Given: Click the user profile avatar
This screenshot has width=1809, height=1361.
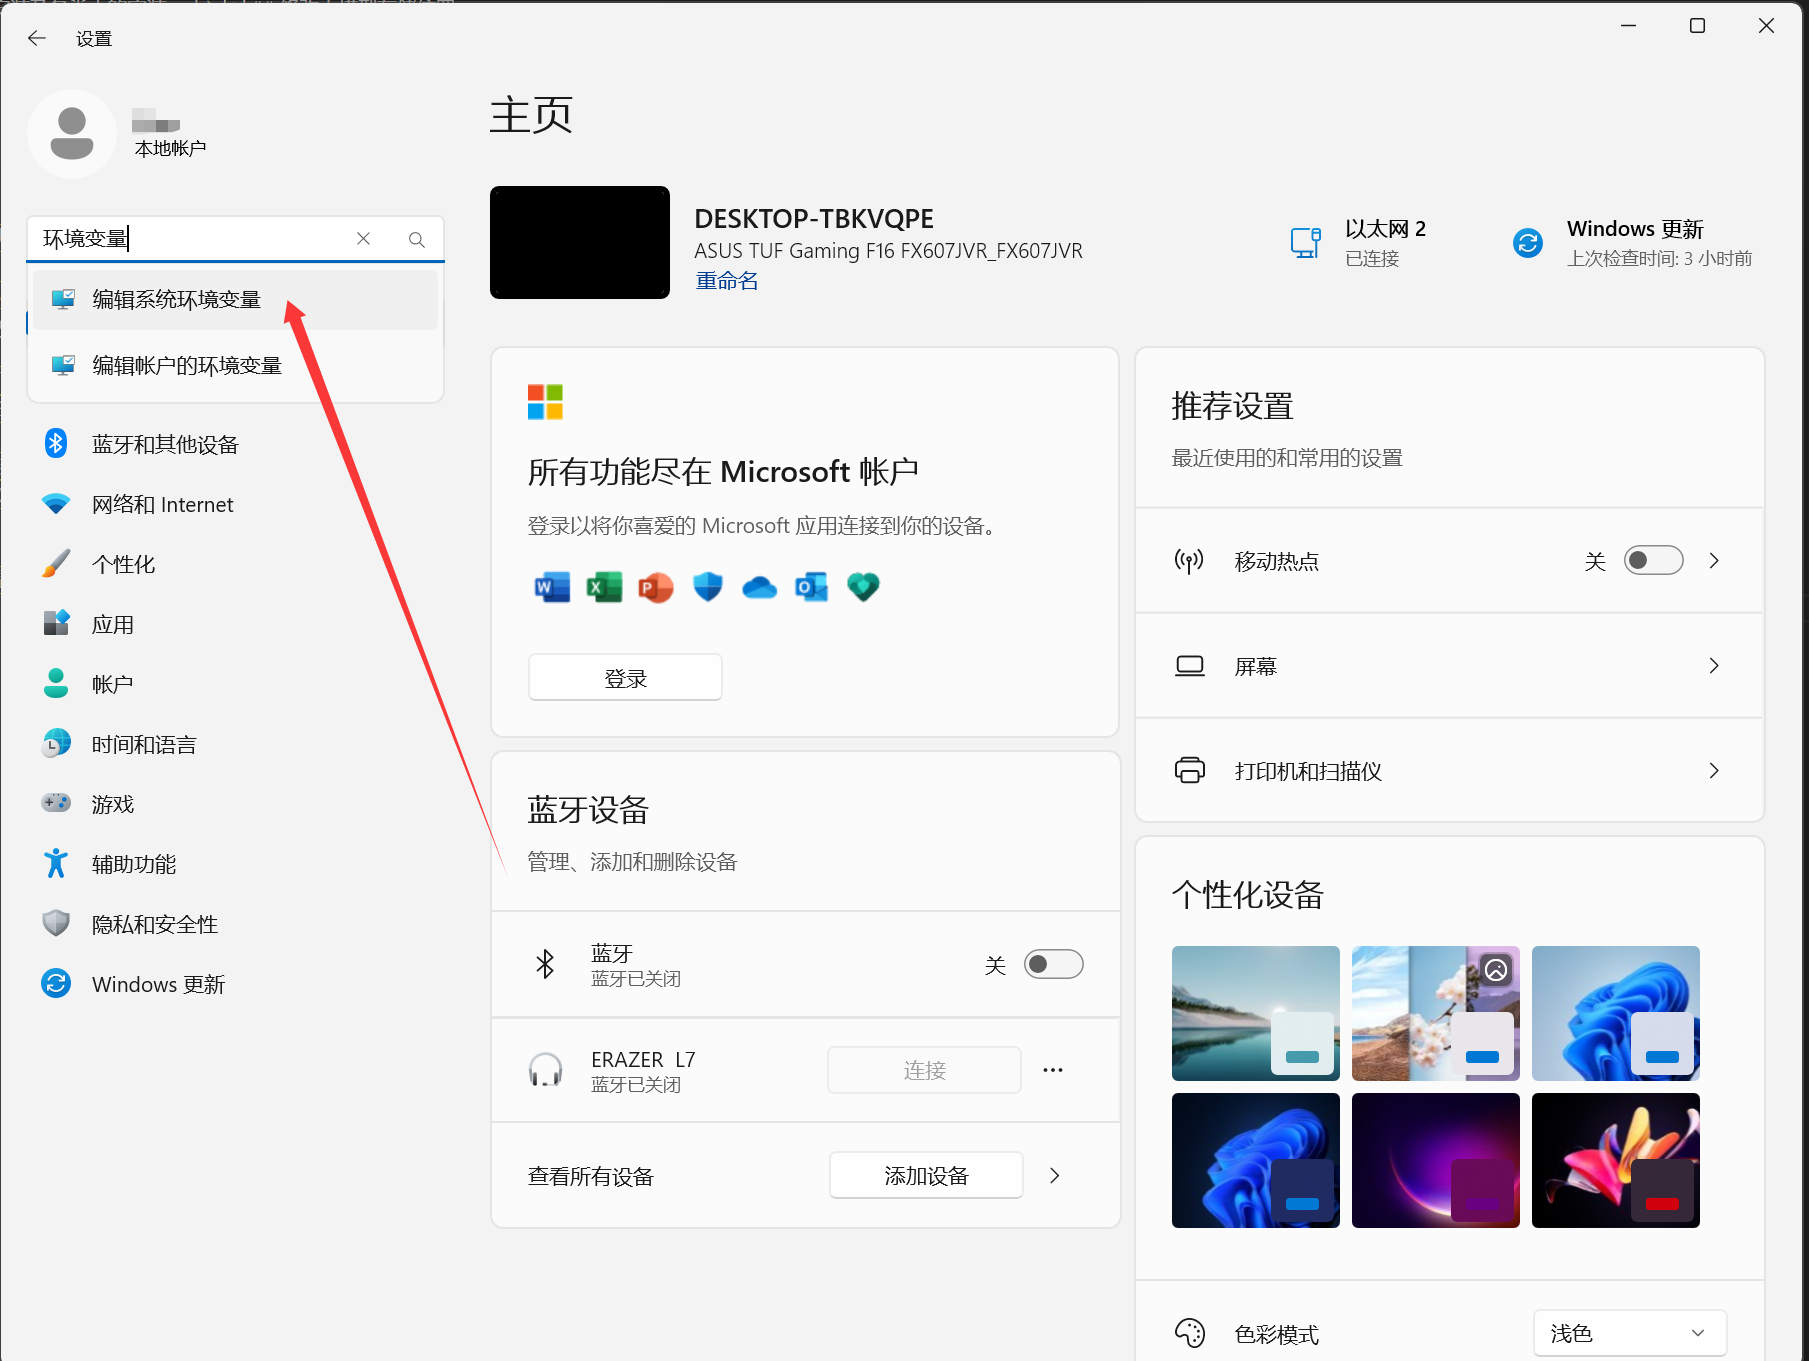Looking at the screenshot, I should 72,134.
